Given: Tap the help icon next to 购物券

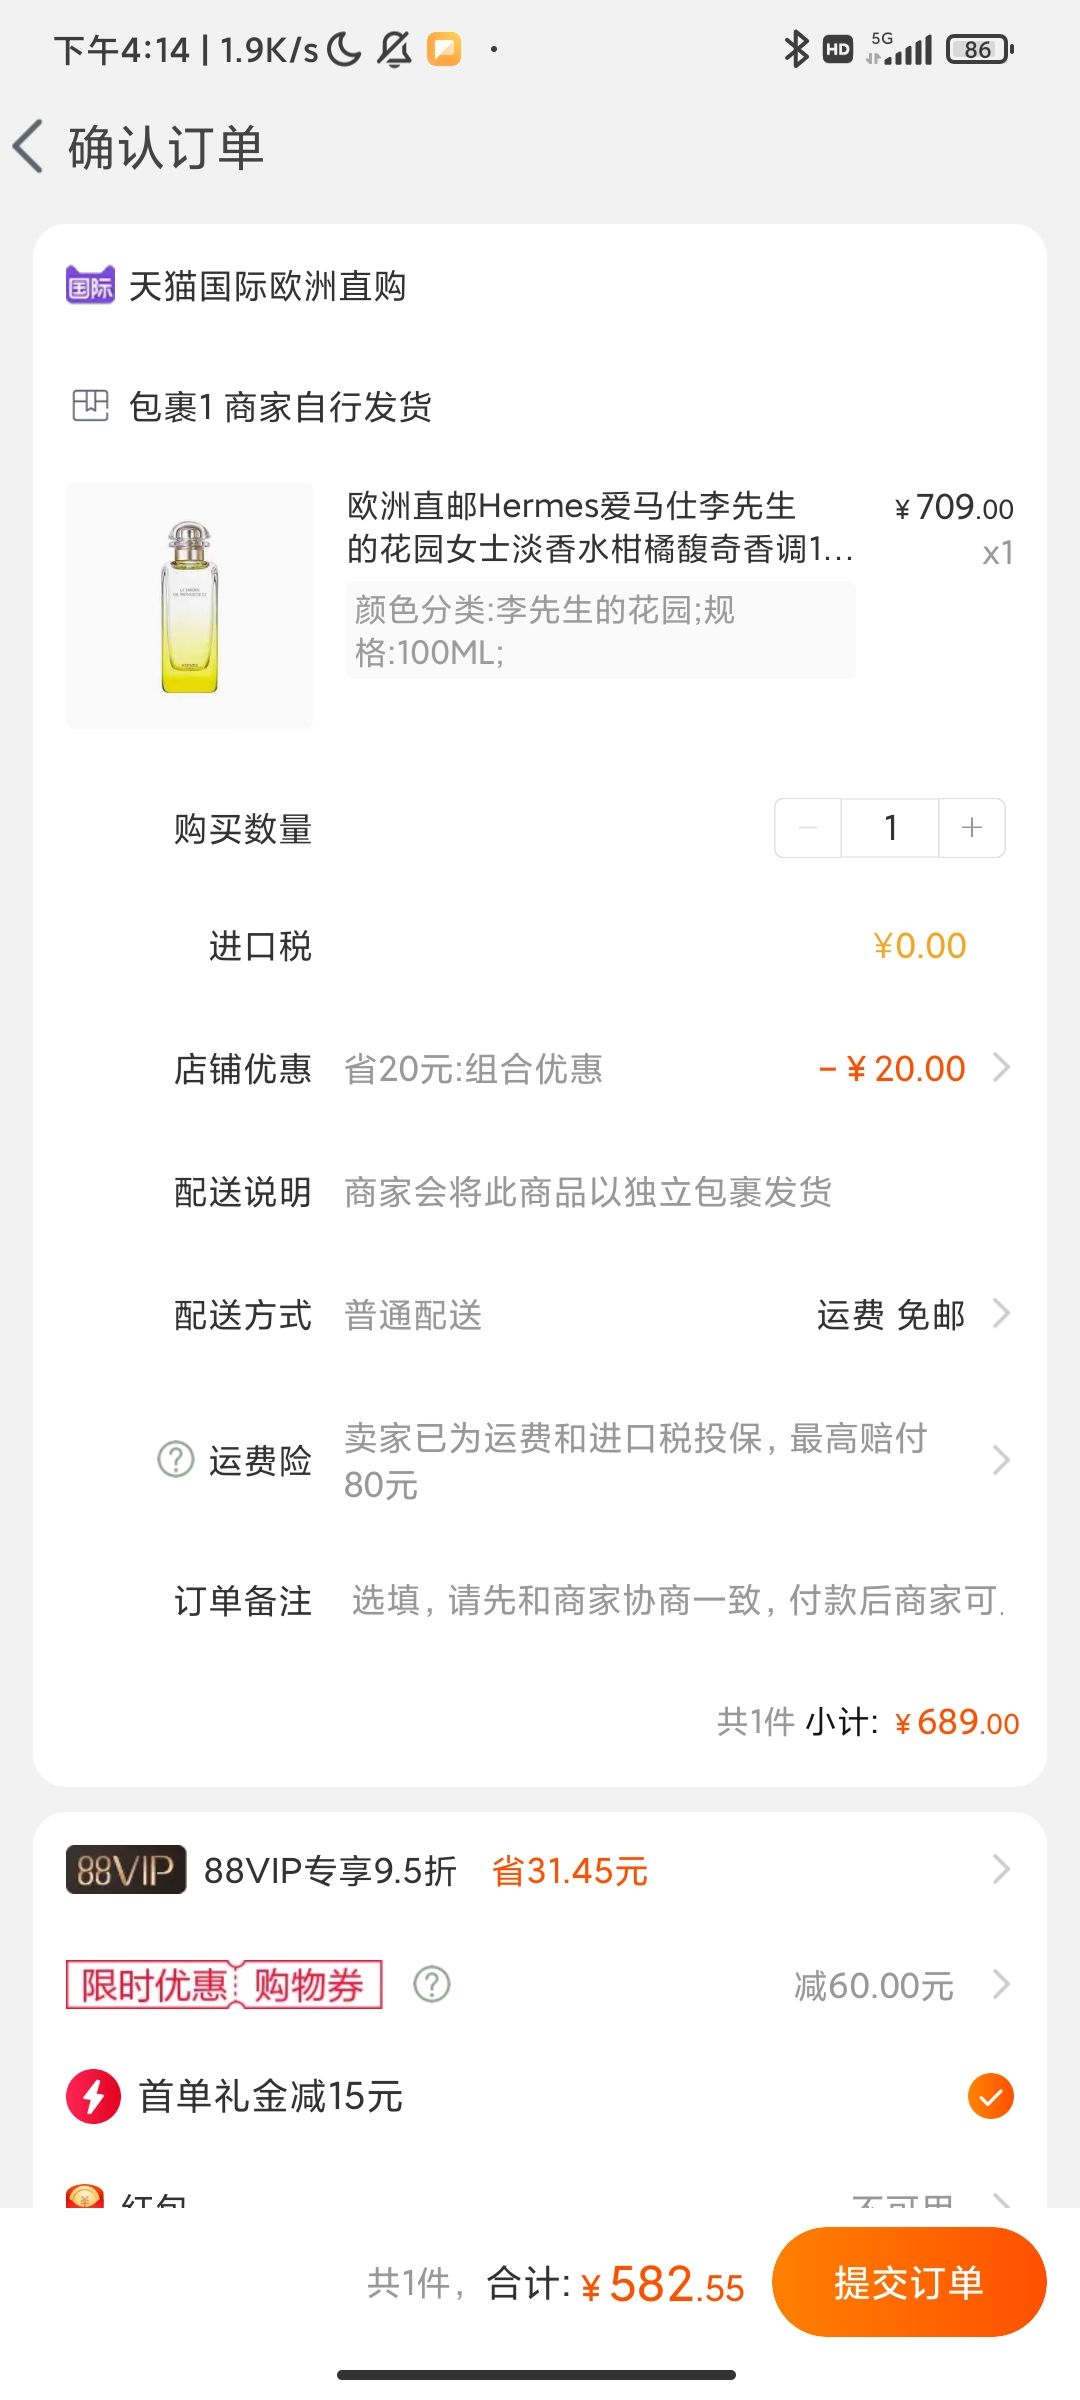Looking at the screenshot, I should click(x=432, y=1984).
